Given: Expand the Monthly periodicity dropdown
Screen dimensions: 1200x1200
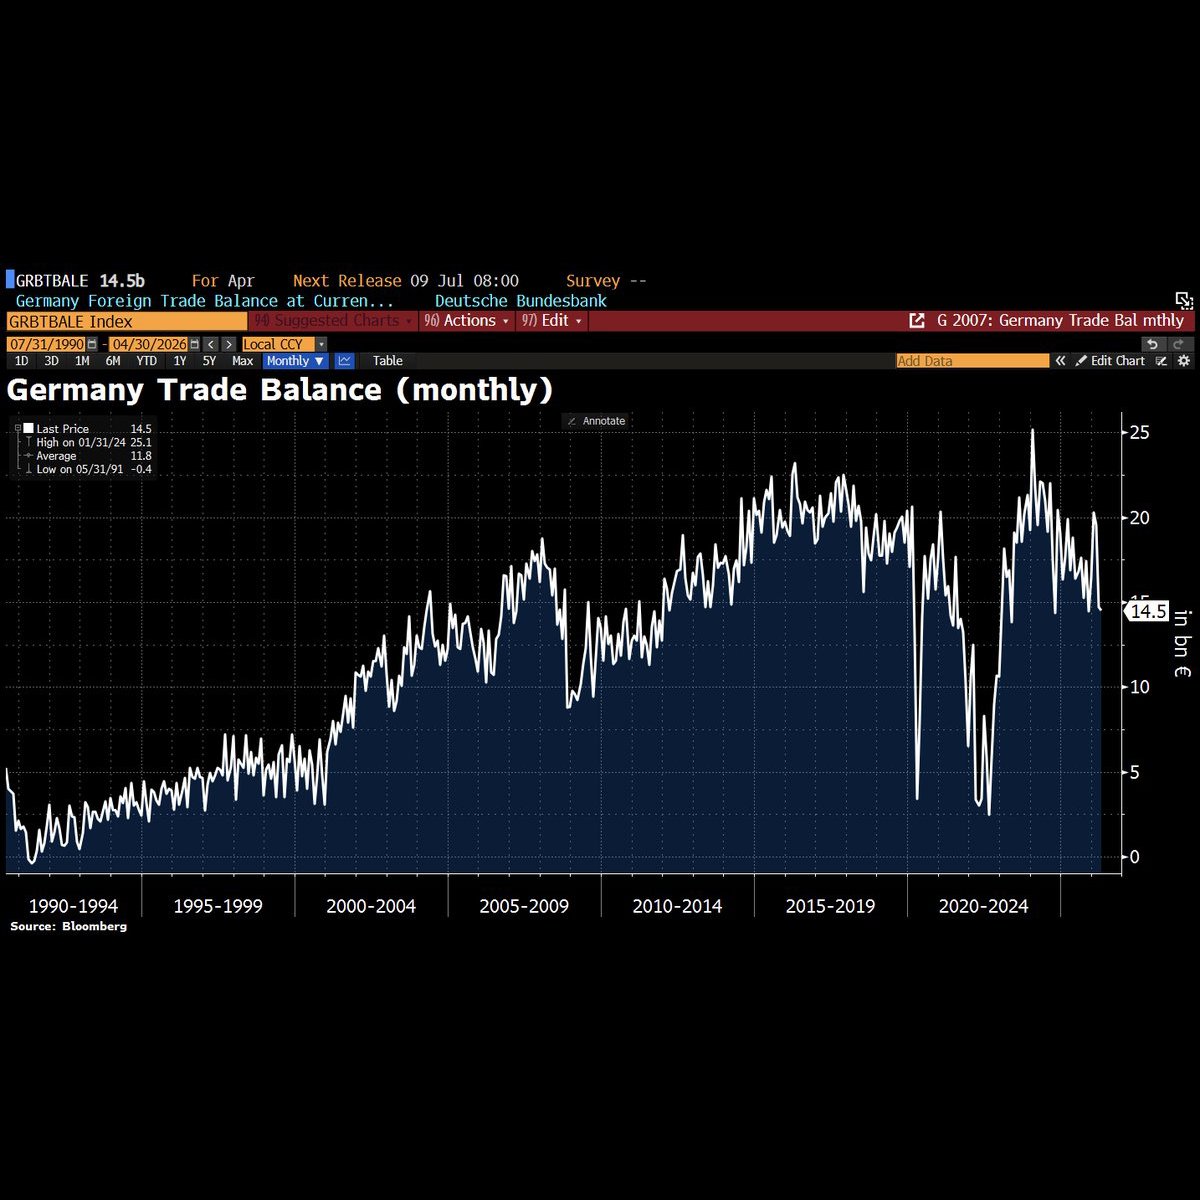Looking at the screenshot, I should pos(295,361).
